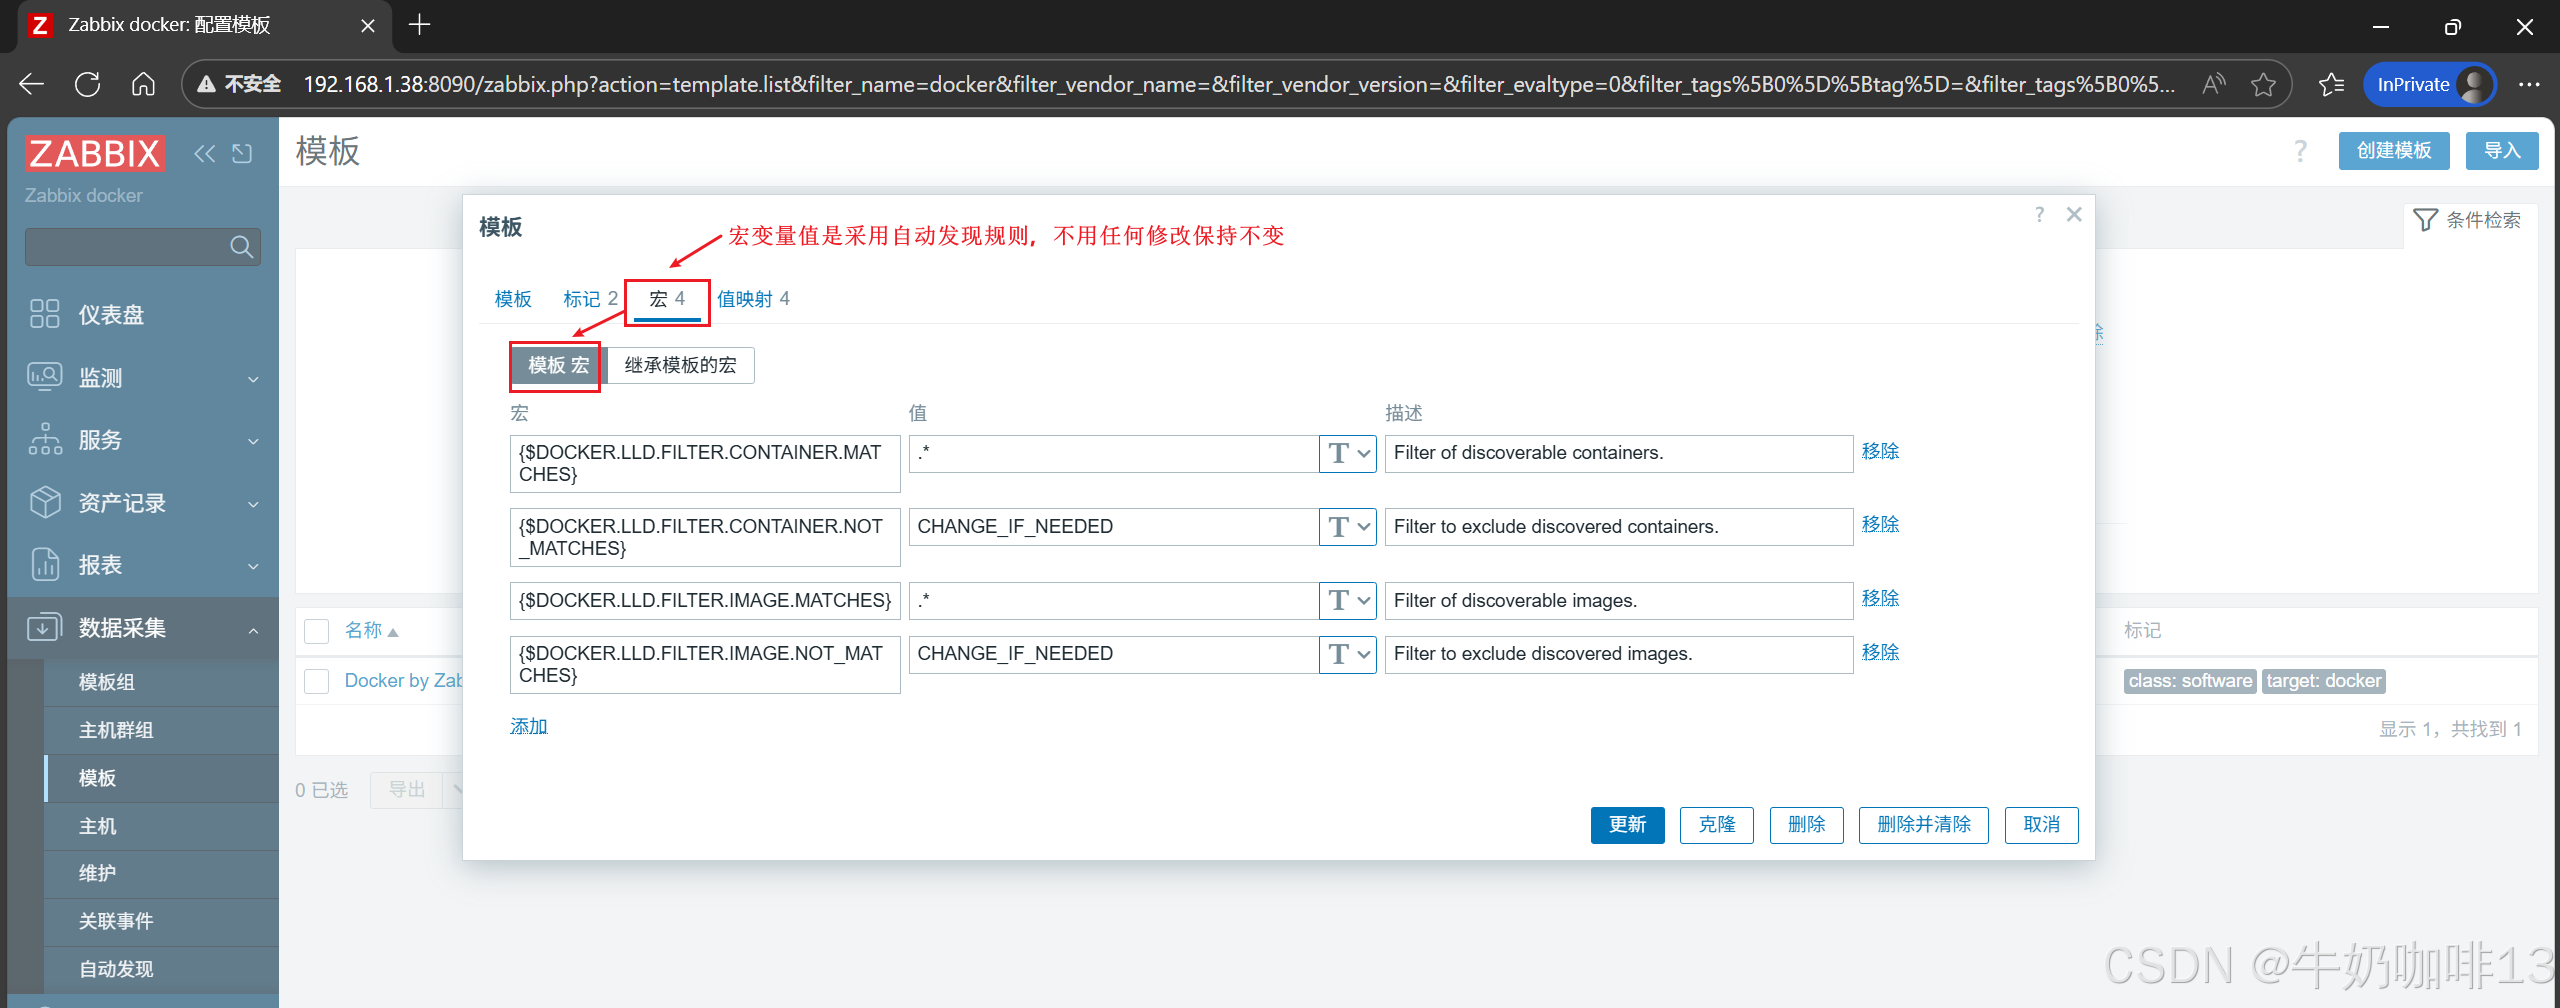Open the 服务 services icon
This screenshot has width=2560, height=1008.
45,439
